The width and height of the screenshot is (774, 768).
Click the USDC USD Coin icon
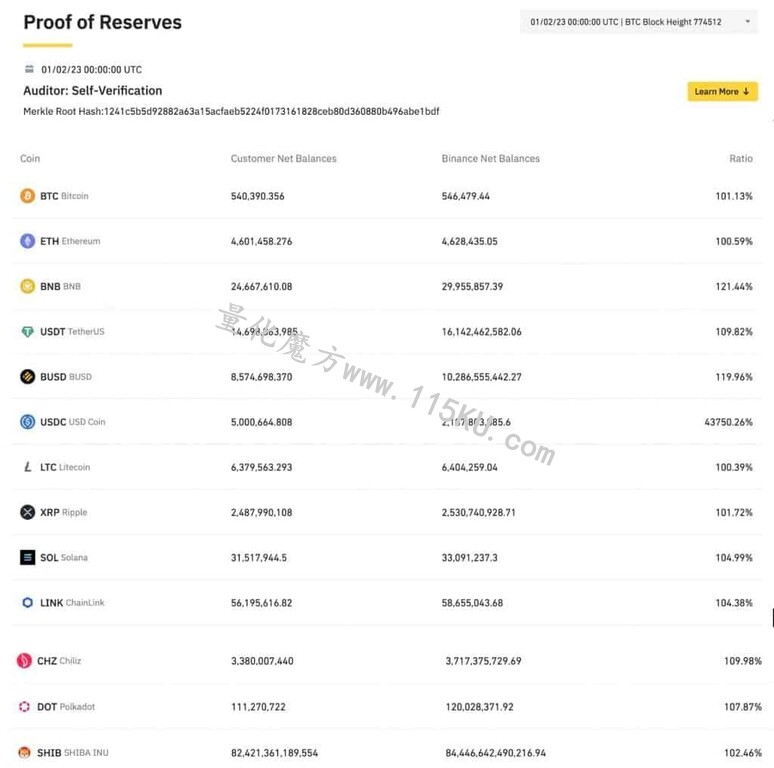click(28, 422)
